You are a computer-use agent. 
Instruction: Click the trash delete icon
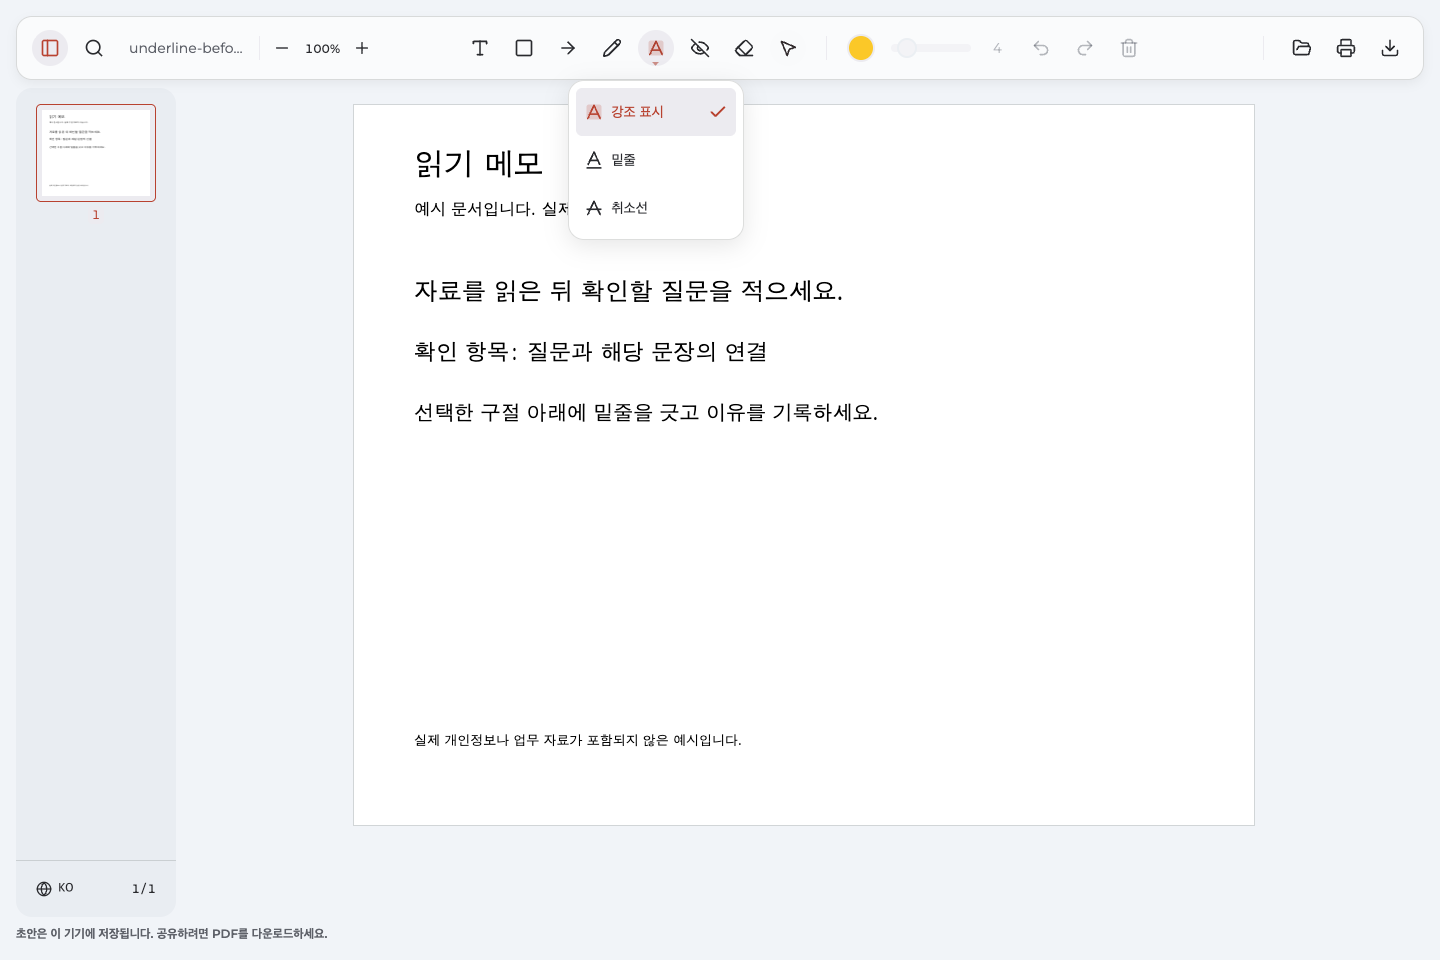(1129, 48)
